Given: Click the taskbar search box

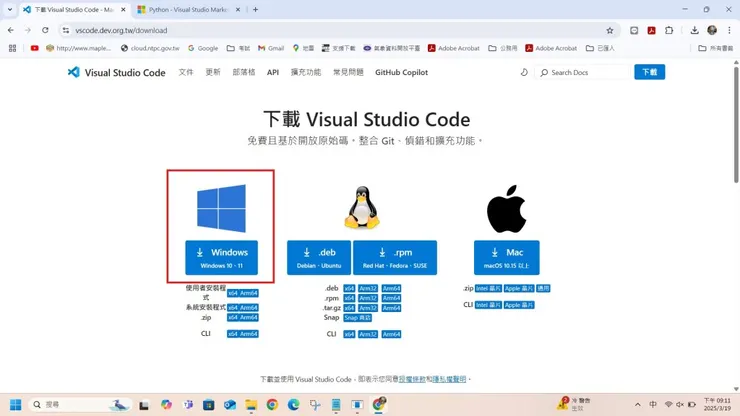Looking at the screenshot, I should 80,405.
